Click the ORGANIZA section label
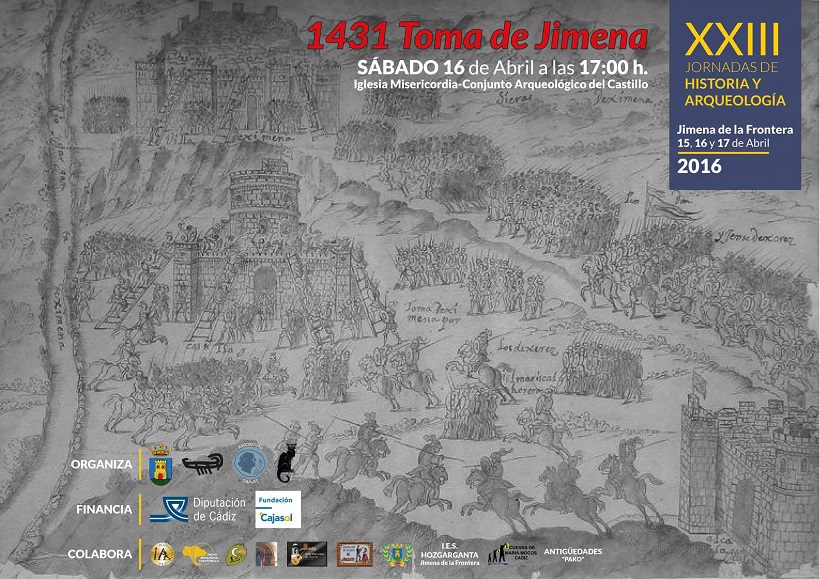 point(101,464)
